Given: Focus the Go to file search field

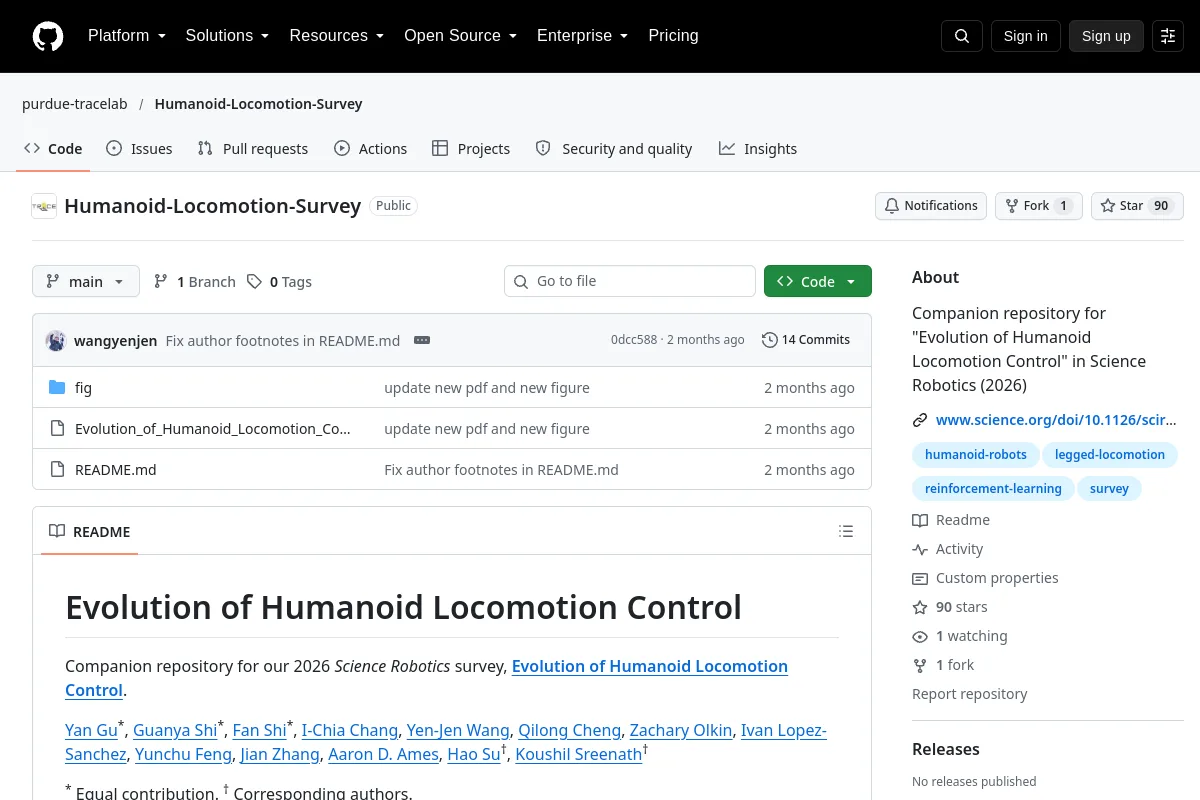Looking at the screenshot, I should click(x=630, y=281).
